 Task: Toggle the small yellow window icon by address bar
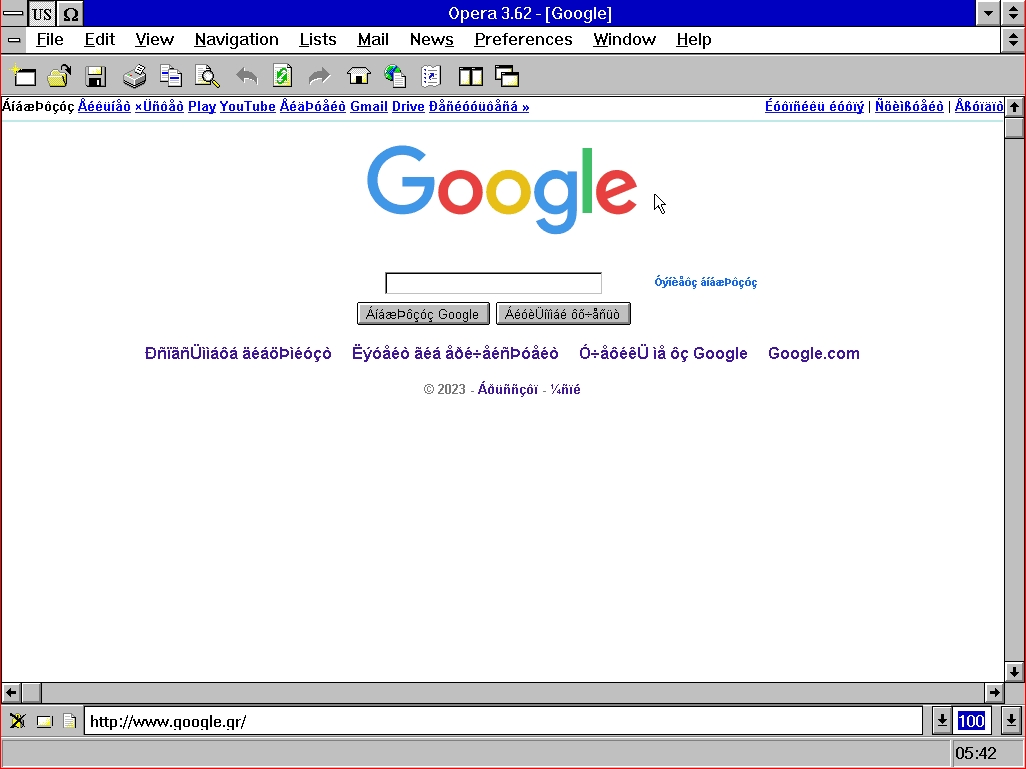44,721
